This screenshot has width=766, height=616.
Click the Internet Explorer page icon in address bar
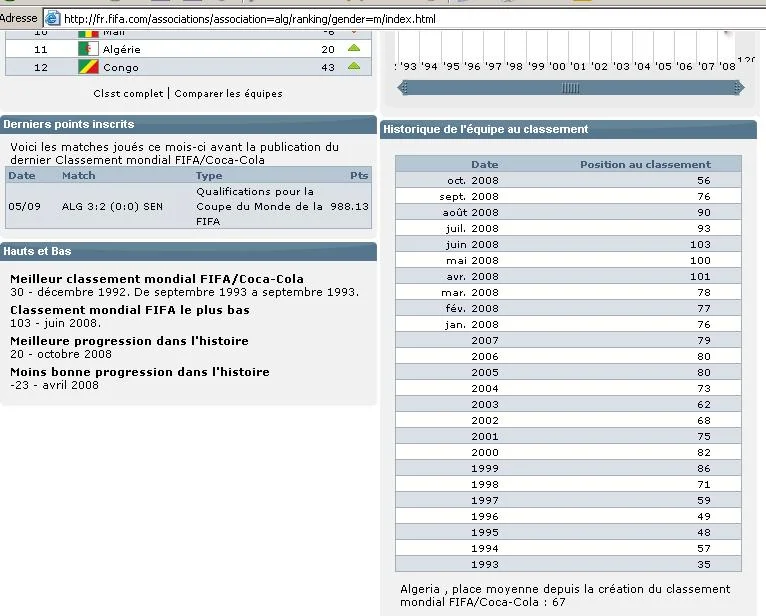[x=52, y=19]
